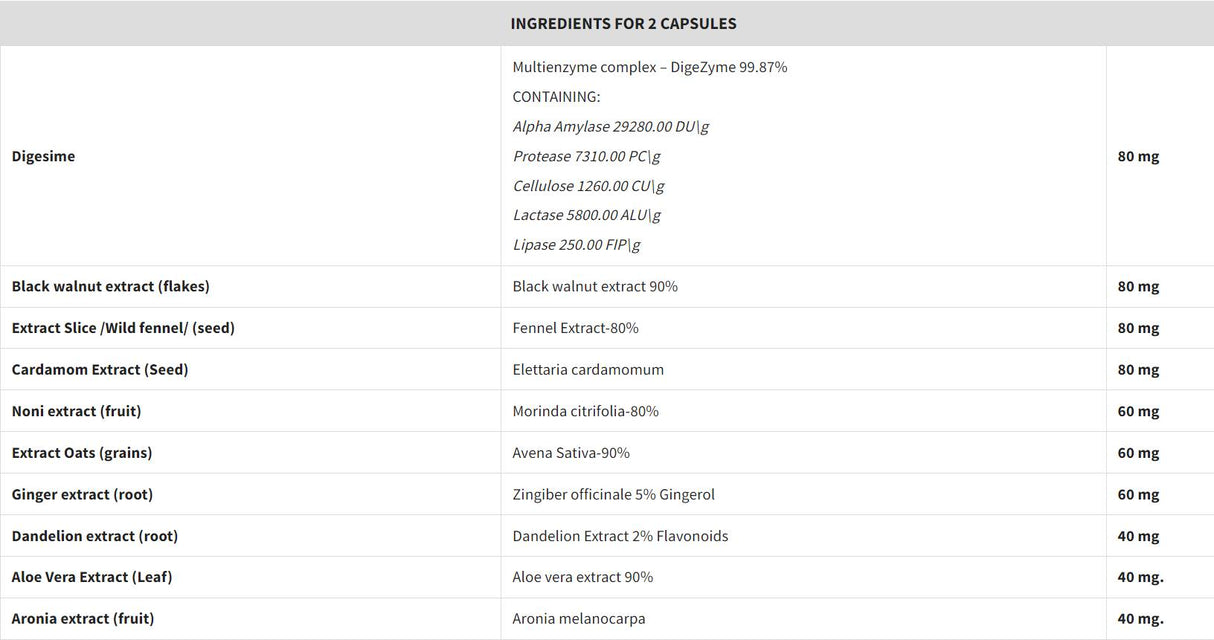Select 'Dandelion extract (root)' row label
The height and width of the screenshot is (640, 1214).
(x=94, y=536)
